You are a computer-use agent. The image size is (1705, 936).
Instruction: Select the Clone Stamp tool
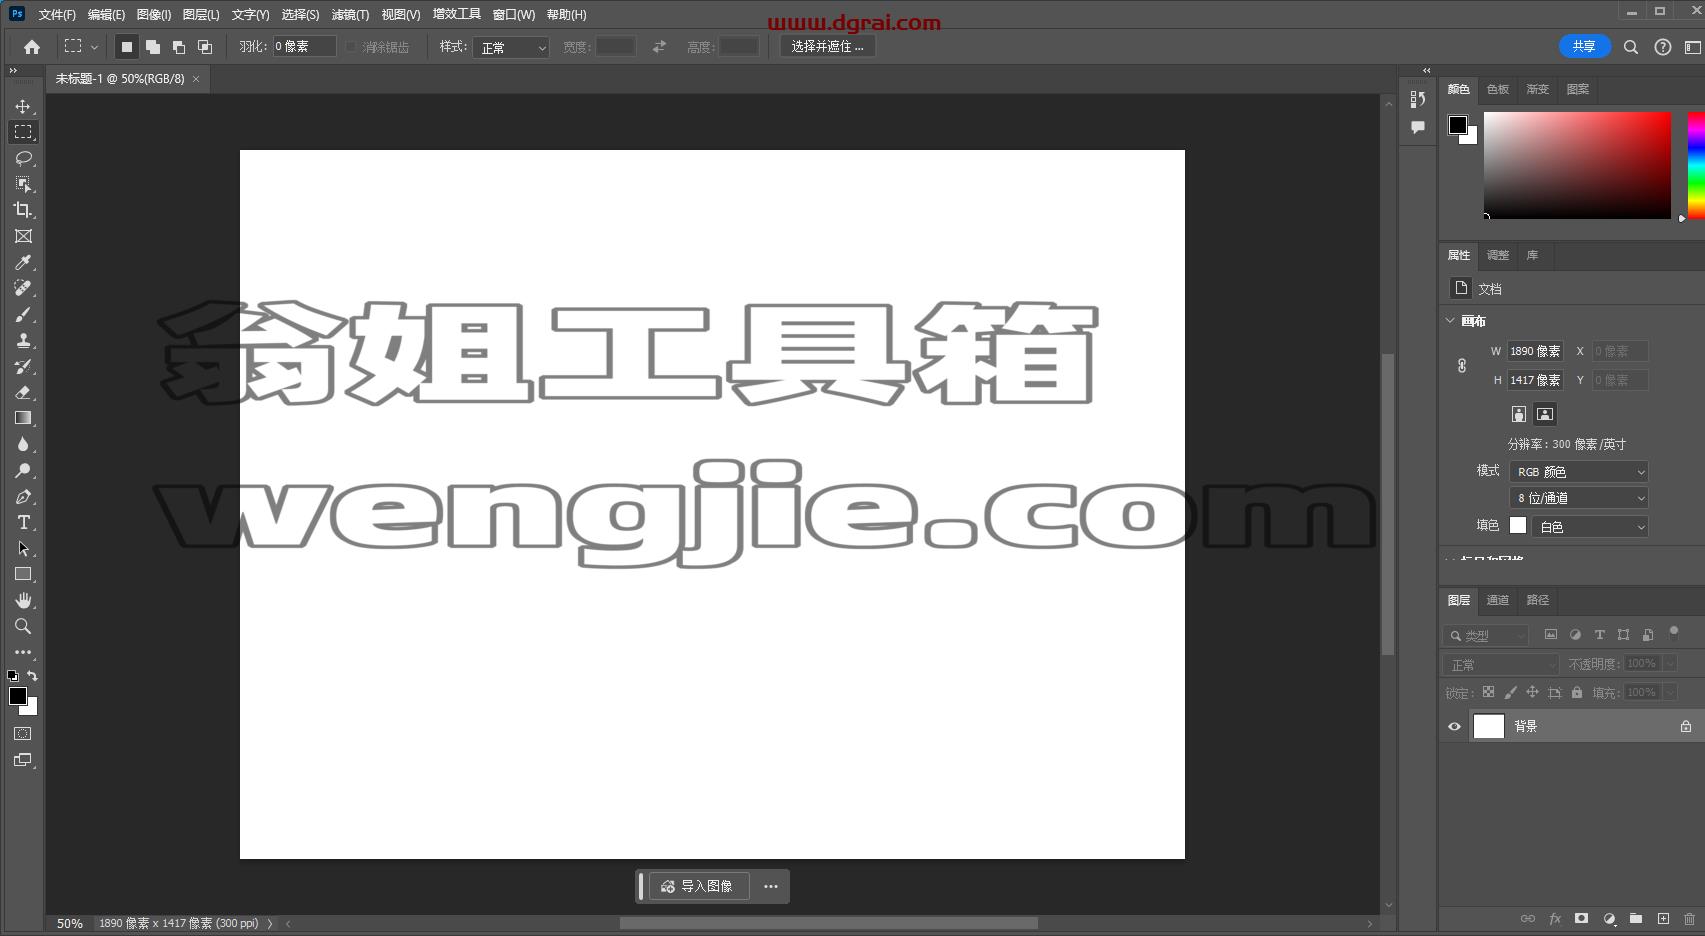click(23, 340)
